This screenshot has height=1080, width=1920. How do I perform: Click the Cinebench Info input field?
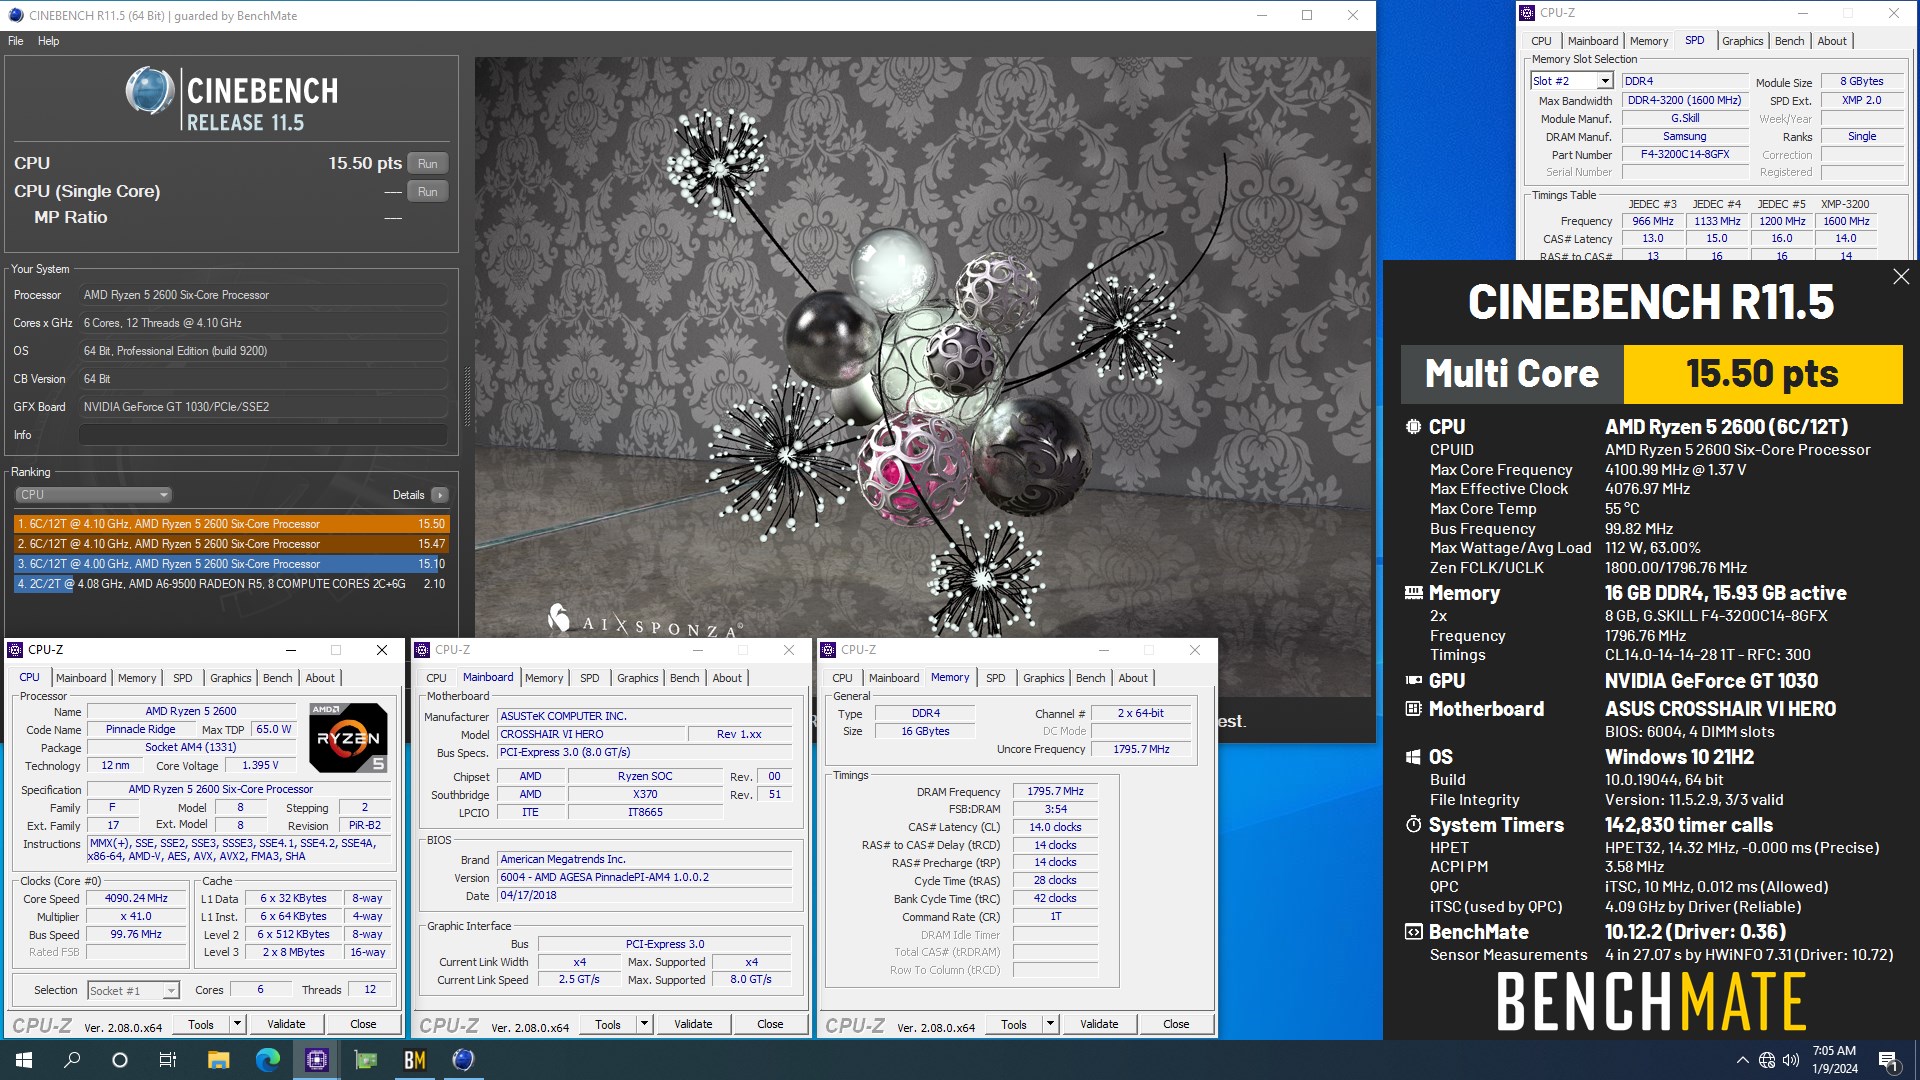[x=263, y=435]
